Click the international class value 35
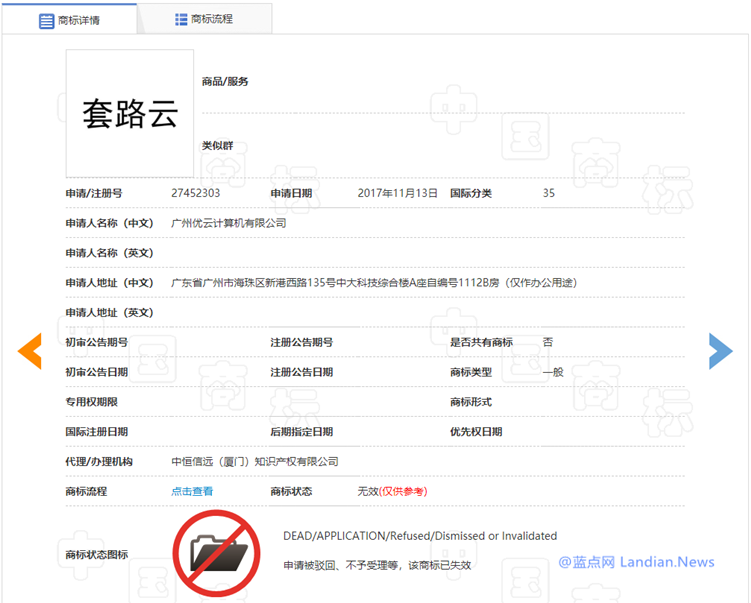This screenshot has height=603, width=751. pyautogui.click(x=548, y=193)
